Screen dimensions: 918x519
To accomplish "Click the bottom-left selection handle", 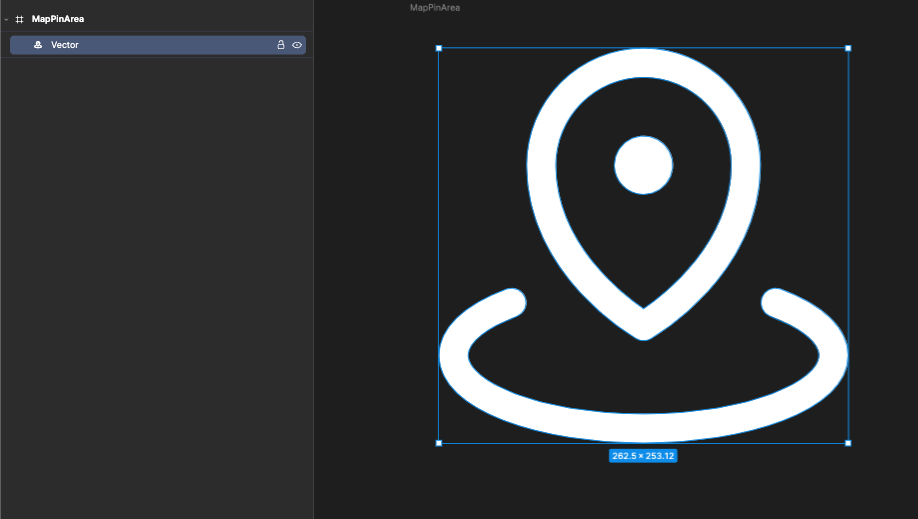I will (439, 443).
